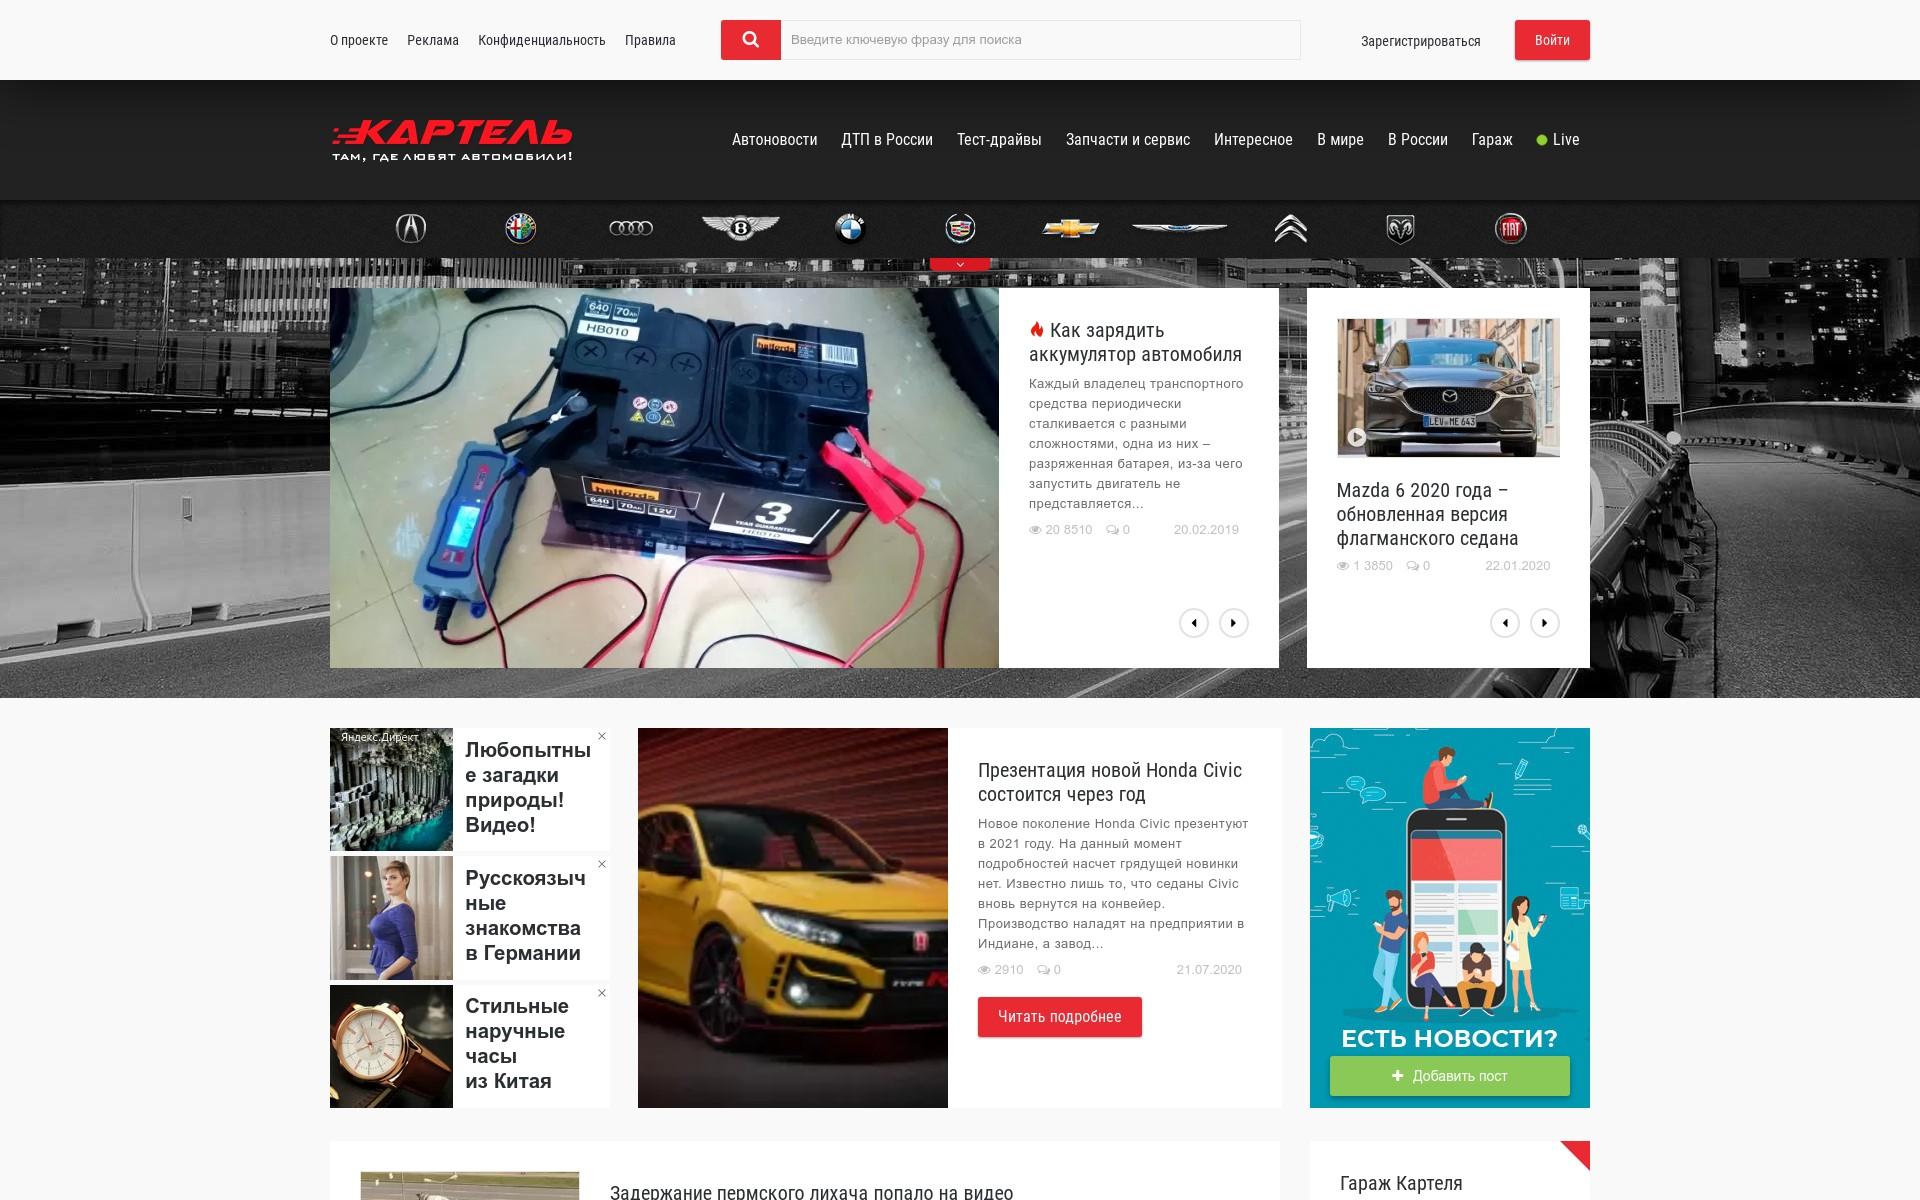Select the Alfa Romeo brand logo

point(520,229)
